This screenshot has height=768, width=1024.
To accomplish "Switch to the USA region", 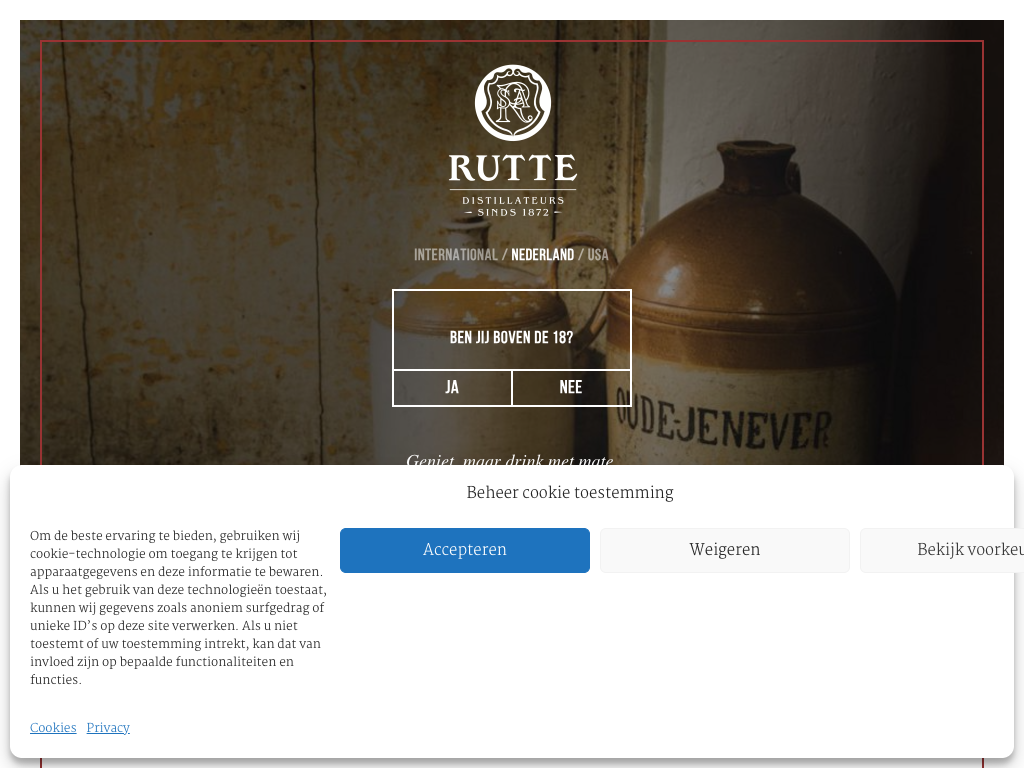I will point(598,255).
